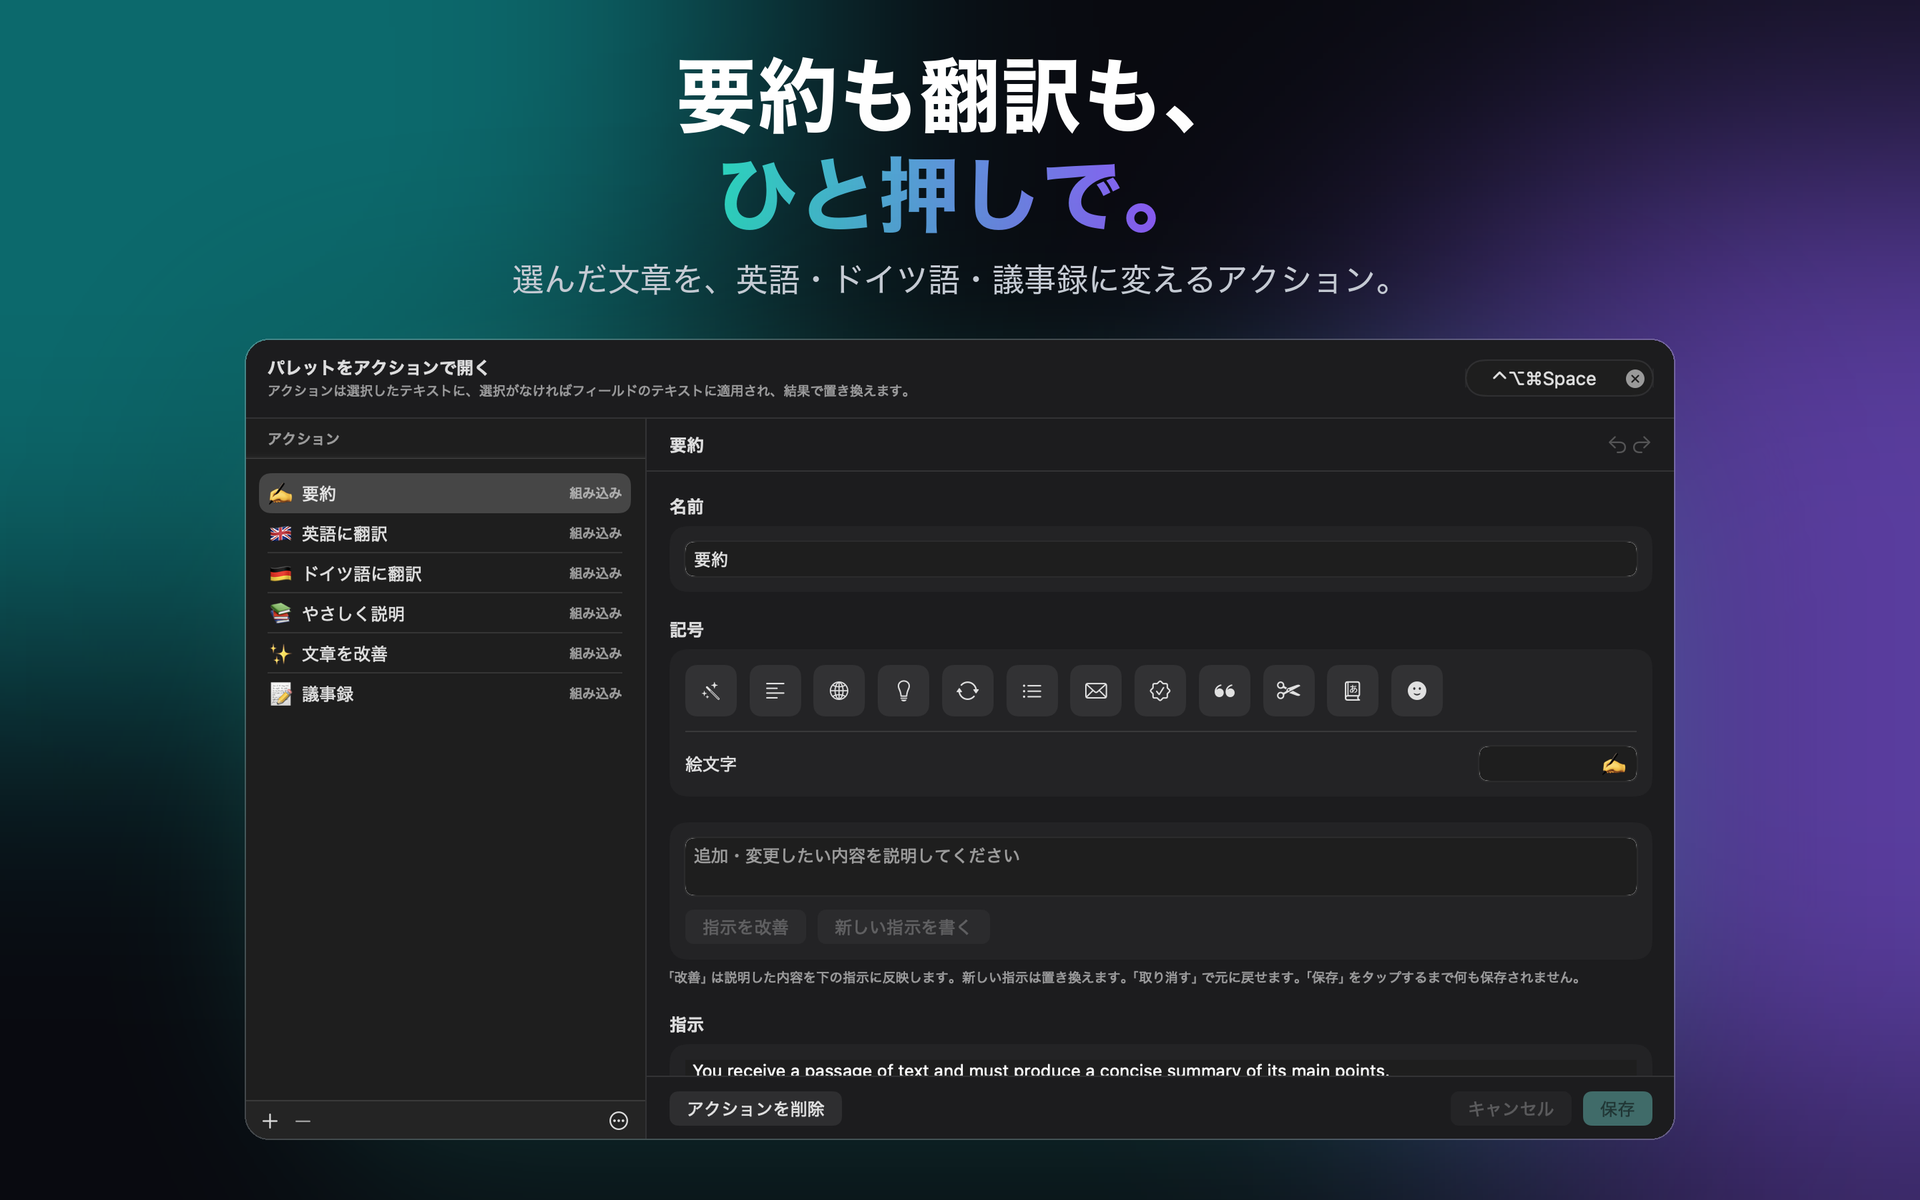This screenshot has width=1920, height=1200.
Task: Click the redo arrow icon
Action: (x=1641, y=445)
